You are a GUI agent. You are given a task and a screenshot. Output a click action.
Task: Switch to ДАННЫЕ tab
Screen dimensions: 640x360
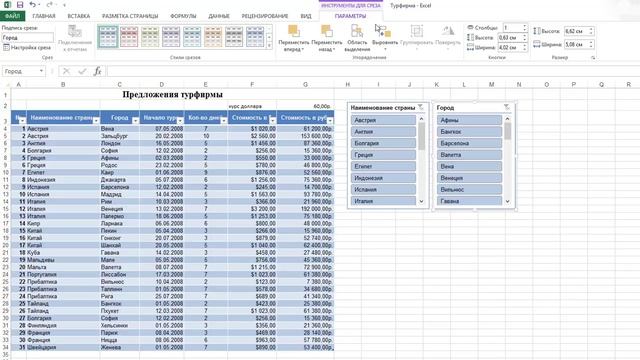coord(219,16)
